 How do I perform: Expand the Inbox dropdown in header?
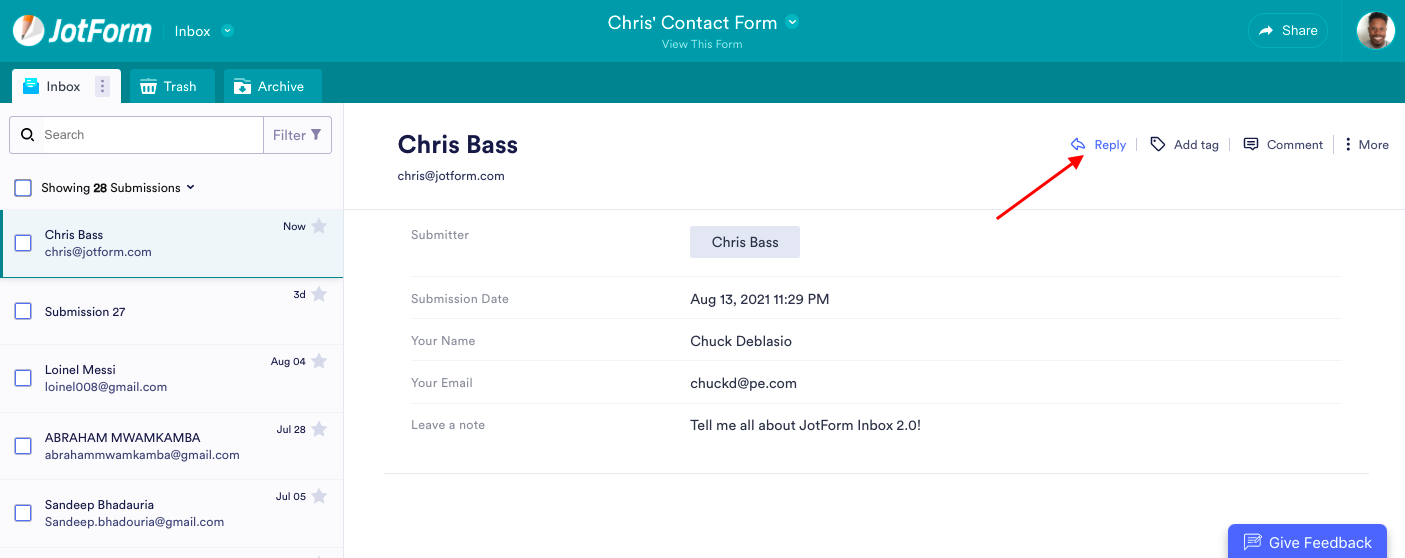pyautogui.click(x=227, y=31)
